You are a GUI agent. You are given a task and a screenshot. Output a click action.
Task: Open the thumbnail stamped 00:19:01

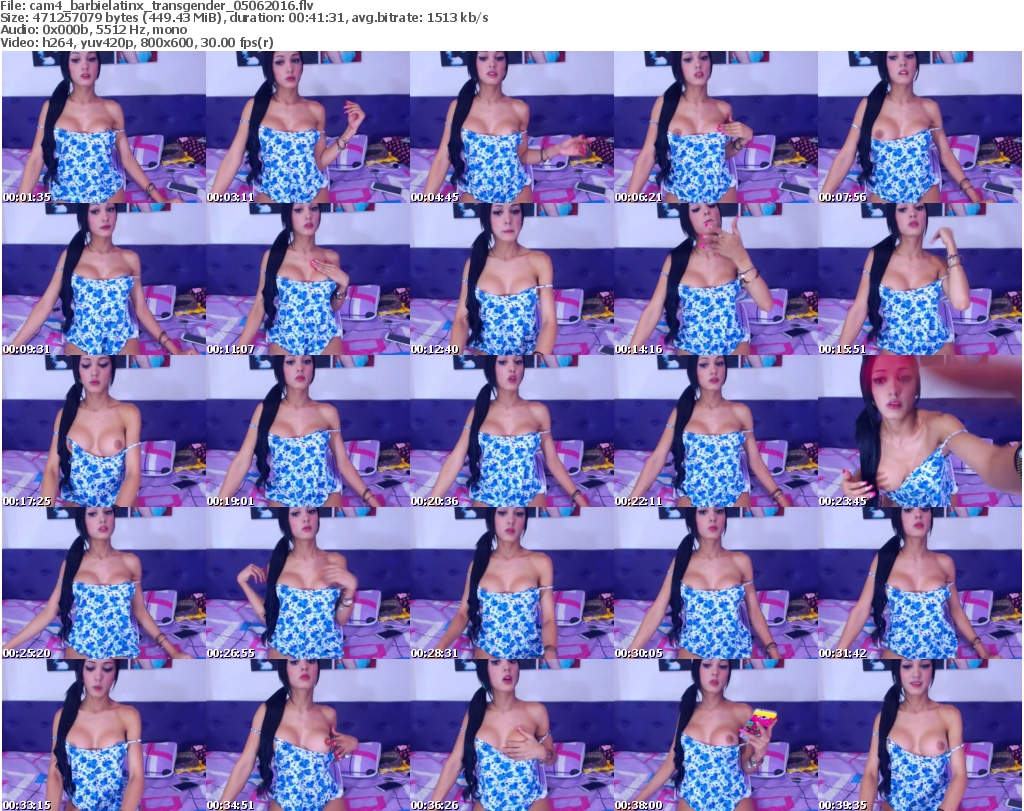(x=308, y=431)
